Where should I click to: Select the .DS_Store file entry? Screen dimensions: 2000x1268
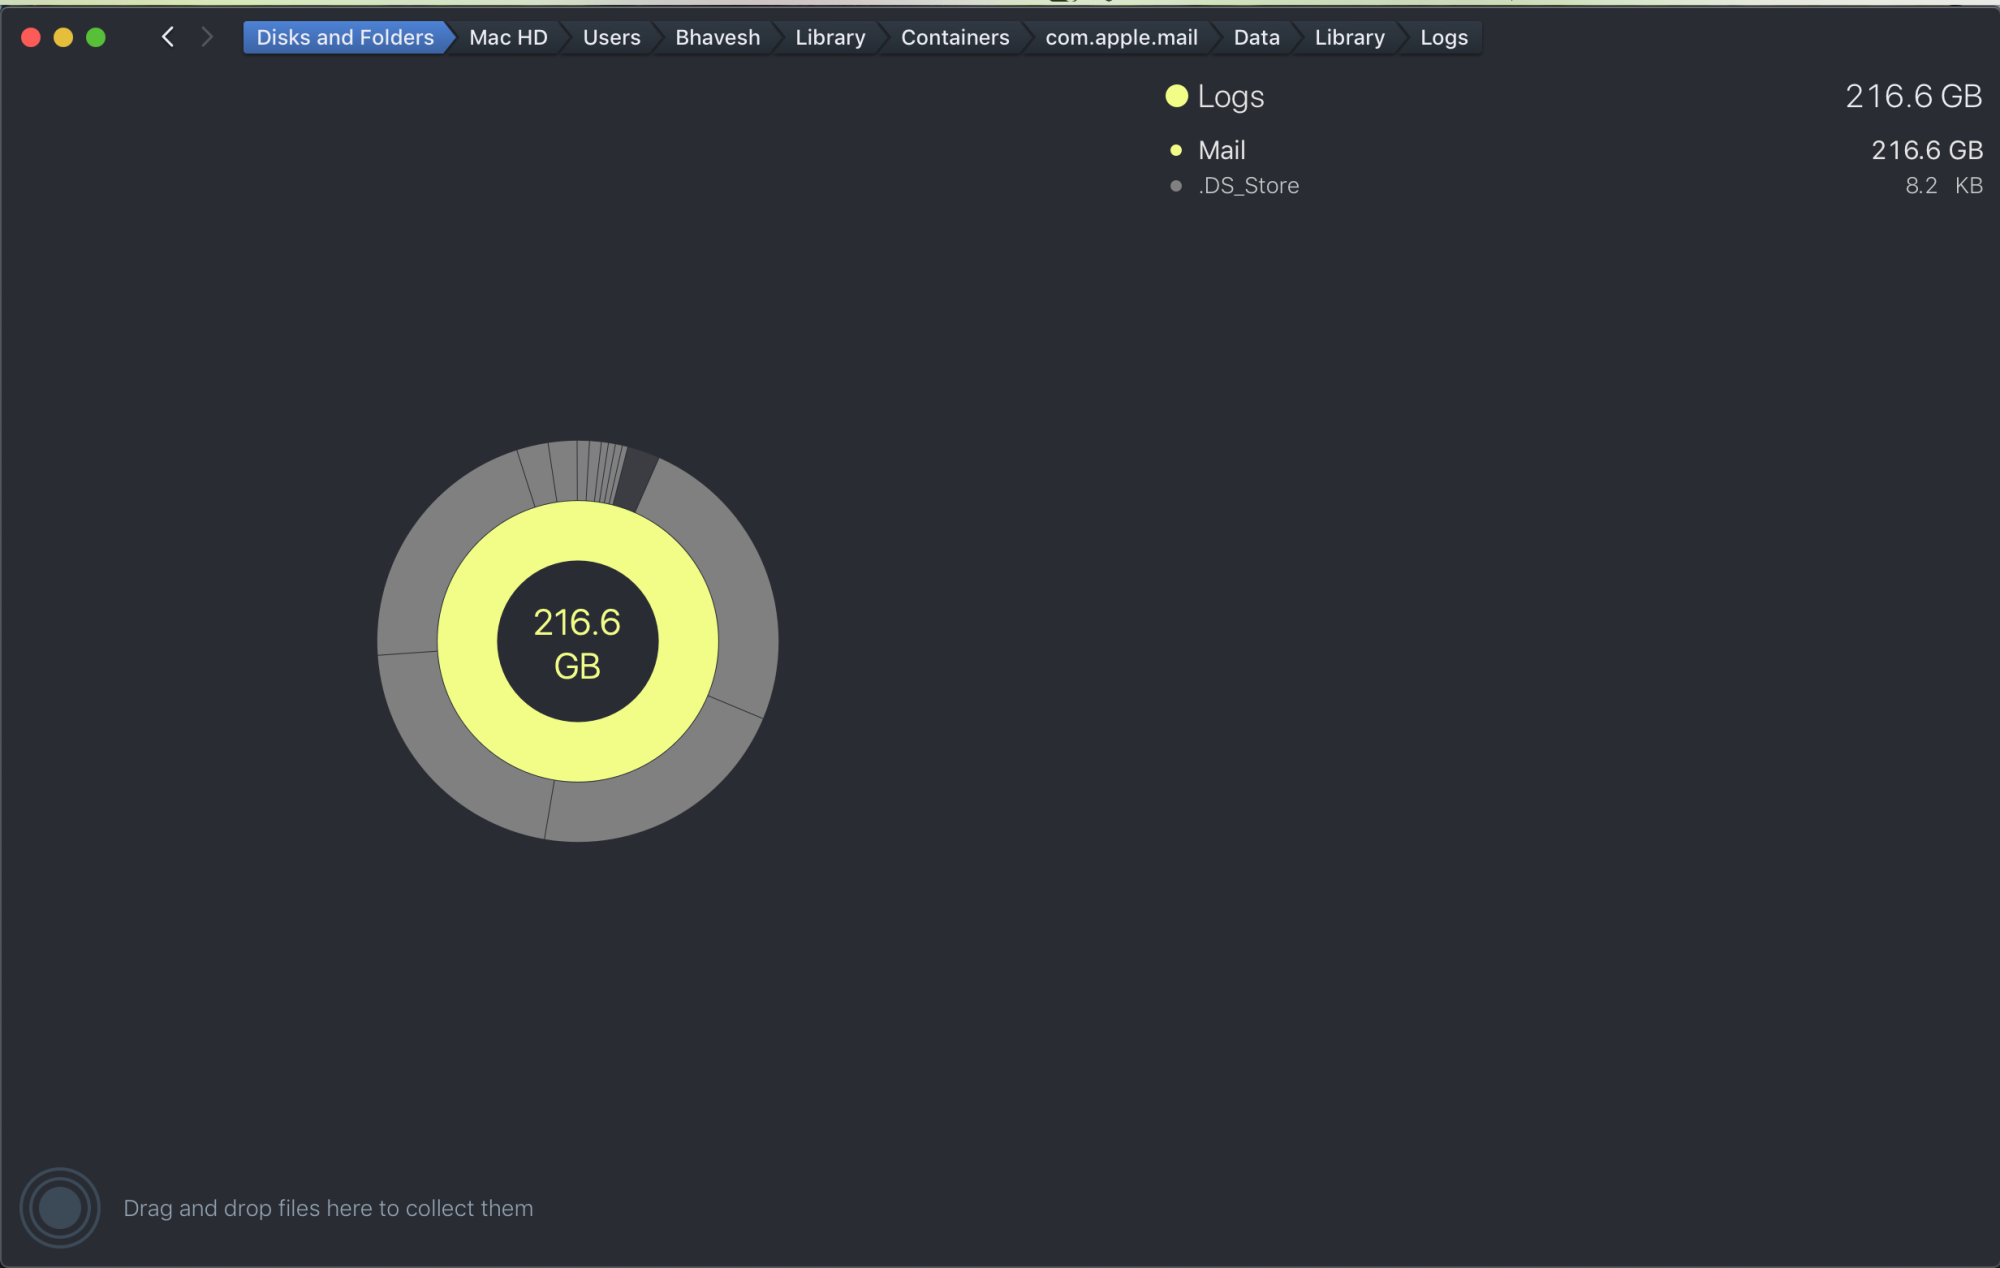(1248, 186)
